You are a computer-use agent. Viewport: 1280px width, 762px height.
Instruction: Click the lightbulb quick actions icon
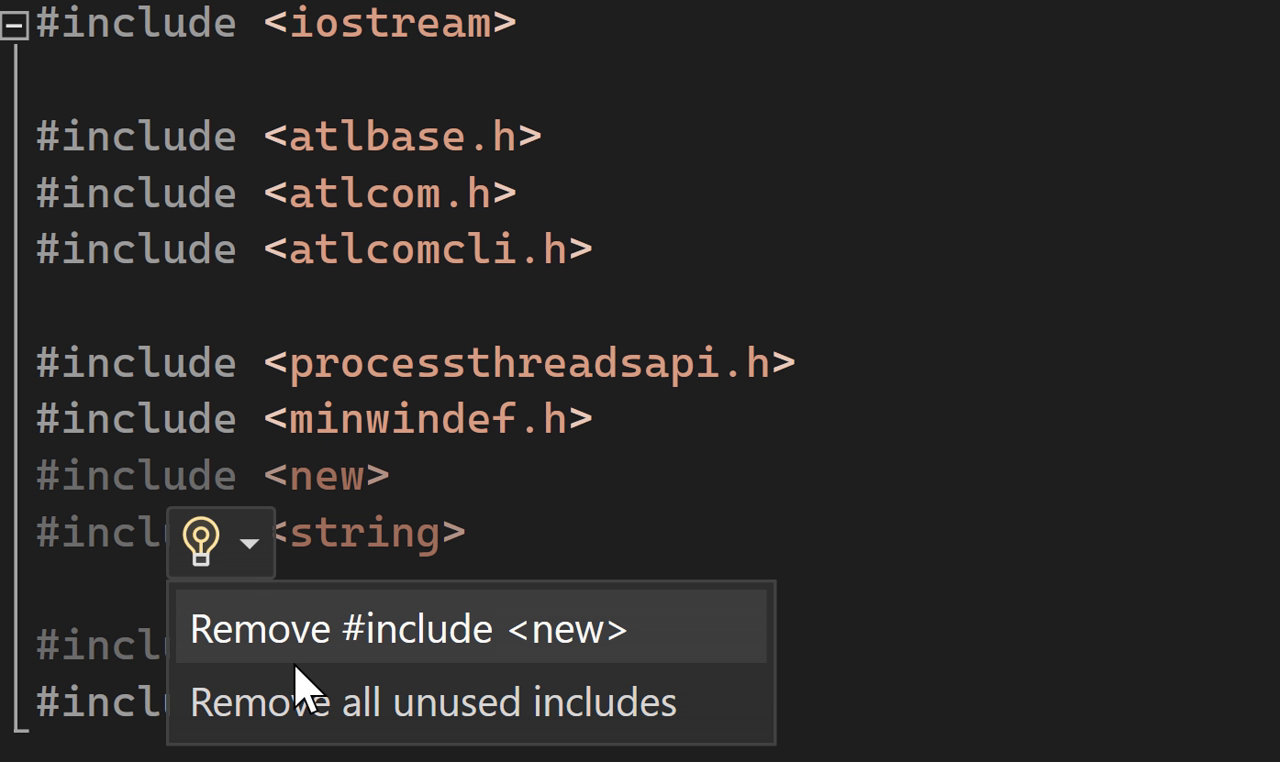pyautogui.click(x=201, y=542)
